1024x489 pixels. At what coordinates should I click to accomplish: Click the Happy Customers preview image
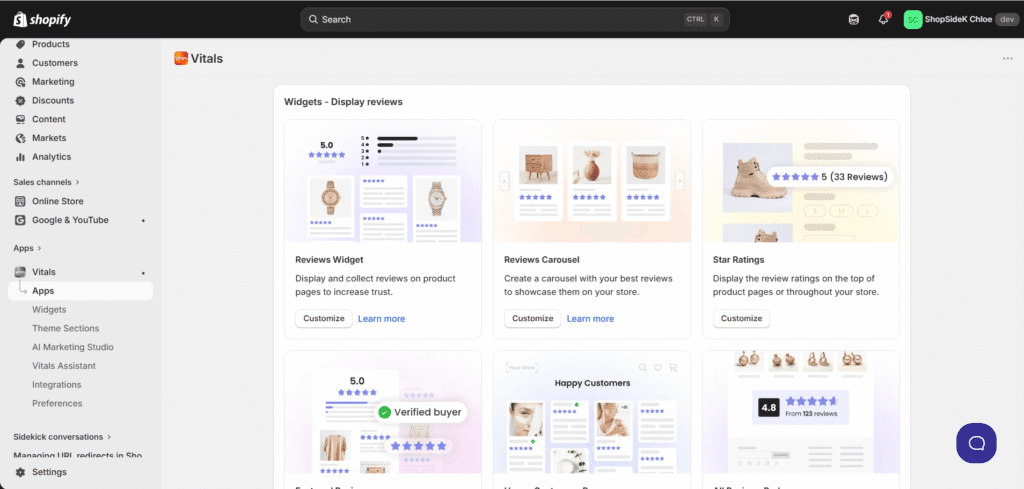[x=592, y=413]
